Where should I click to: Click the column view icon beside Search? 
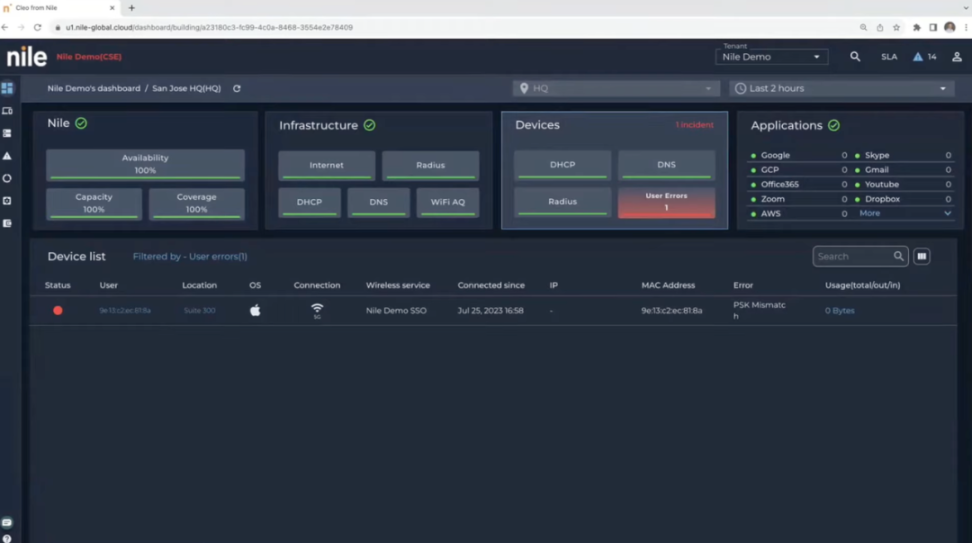[922, 257]
